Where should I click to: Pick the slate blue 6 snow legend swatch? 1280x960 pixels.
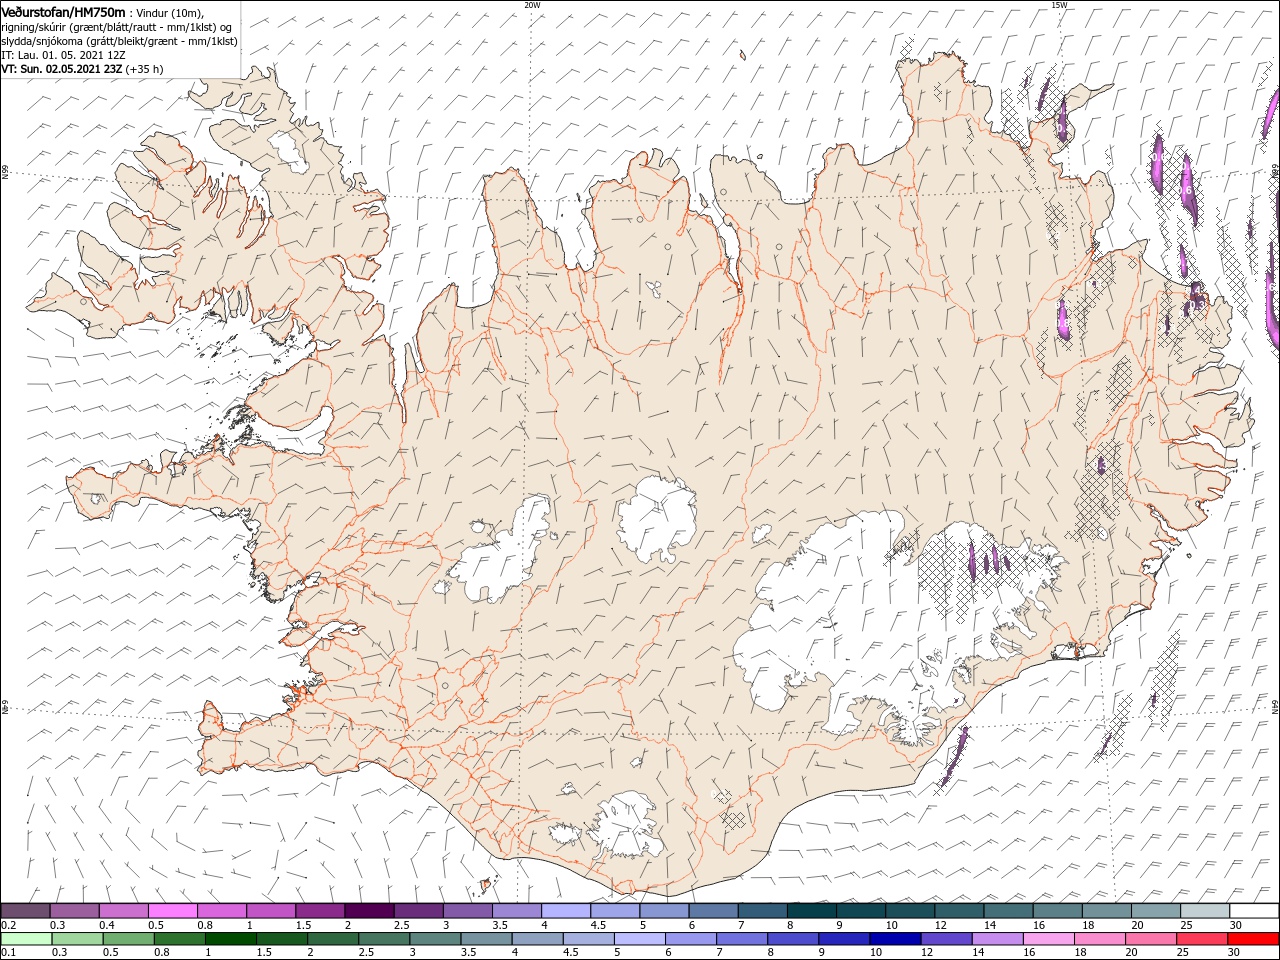(713, 911)
